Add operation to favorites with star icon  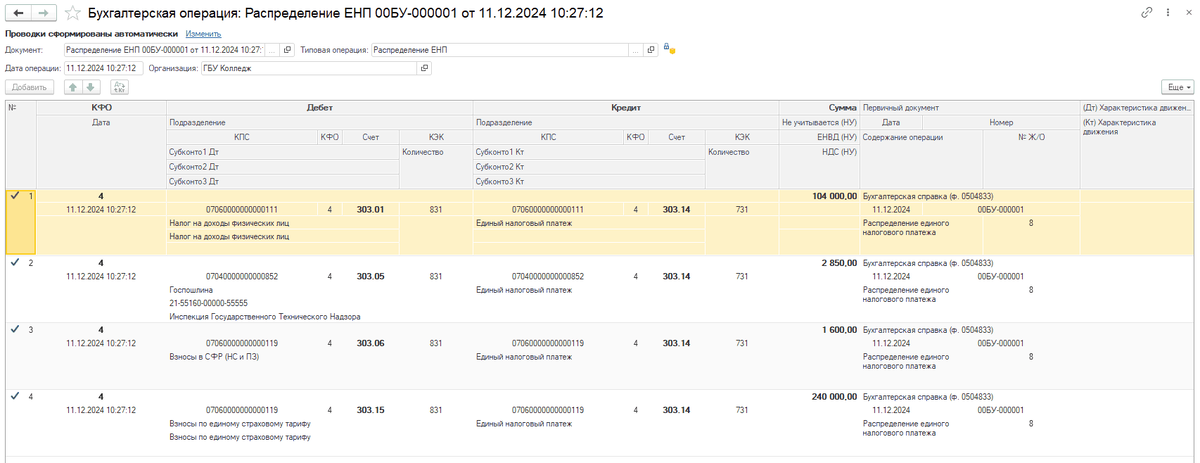[72, 14]
